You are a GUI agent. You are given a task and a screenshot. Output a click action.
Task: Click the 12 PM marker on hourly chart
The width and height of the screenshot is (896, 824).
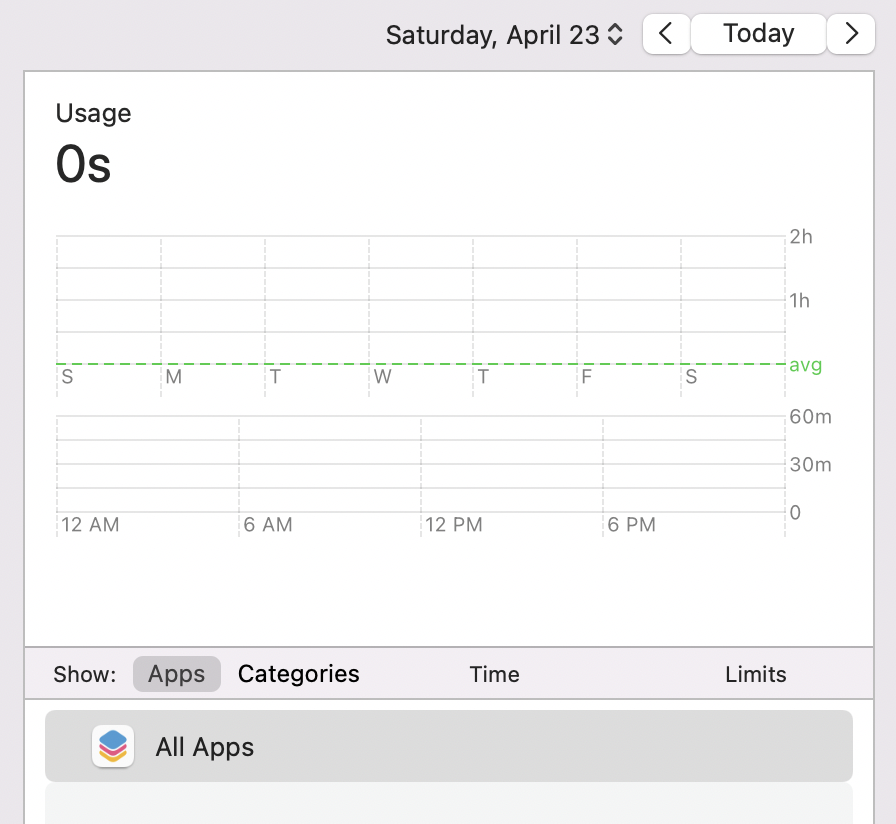(x=454, y=525)
